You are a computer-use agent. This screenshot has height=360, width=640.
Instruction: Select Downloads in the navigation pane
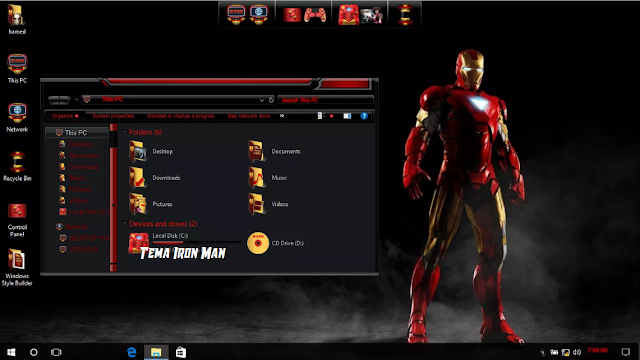pos(84,167)
